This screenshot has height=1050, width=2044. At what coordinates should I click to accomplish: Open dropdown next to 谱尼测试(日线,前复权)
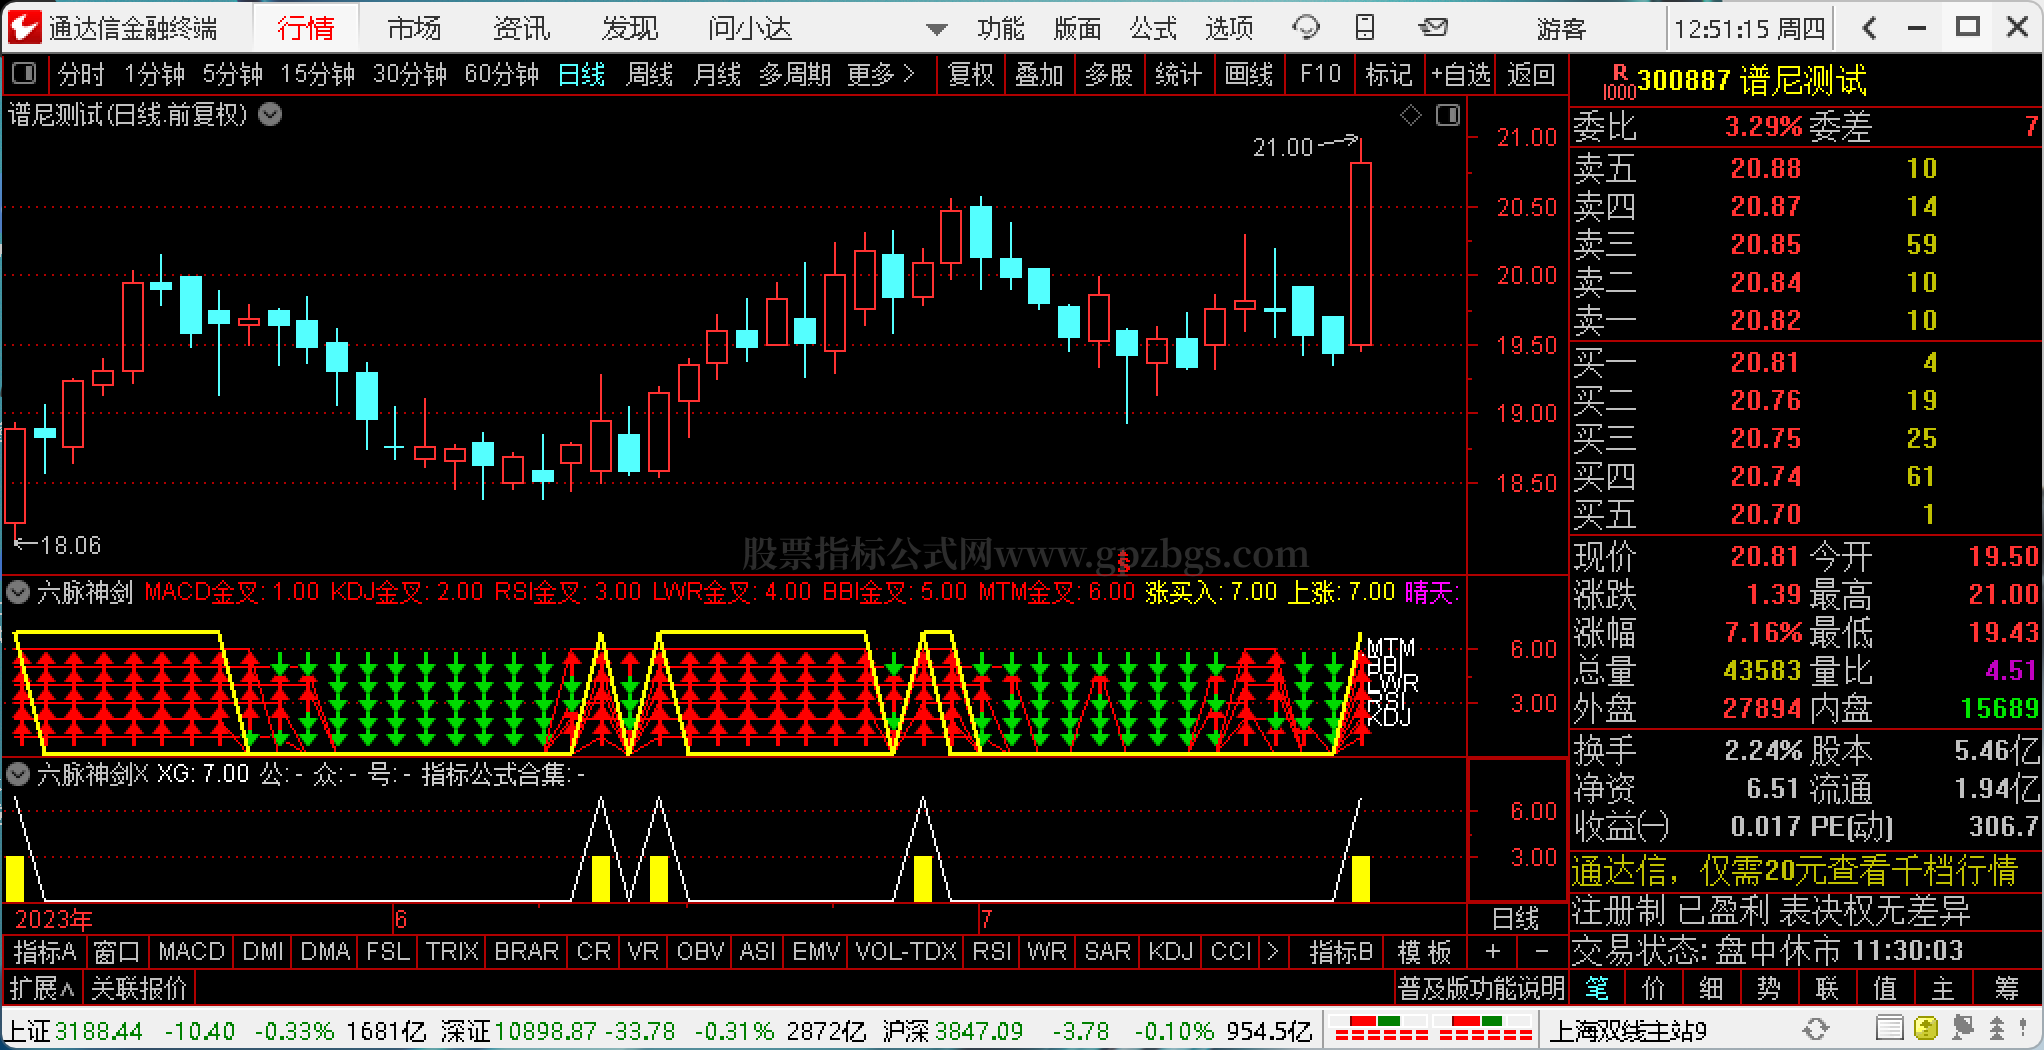(270, 114)
